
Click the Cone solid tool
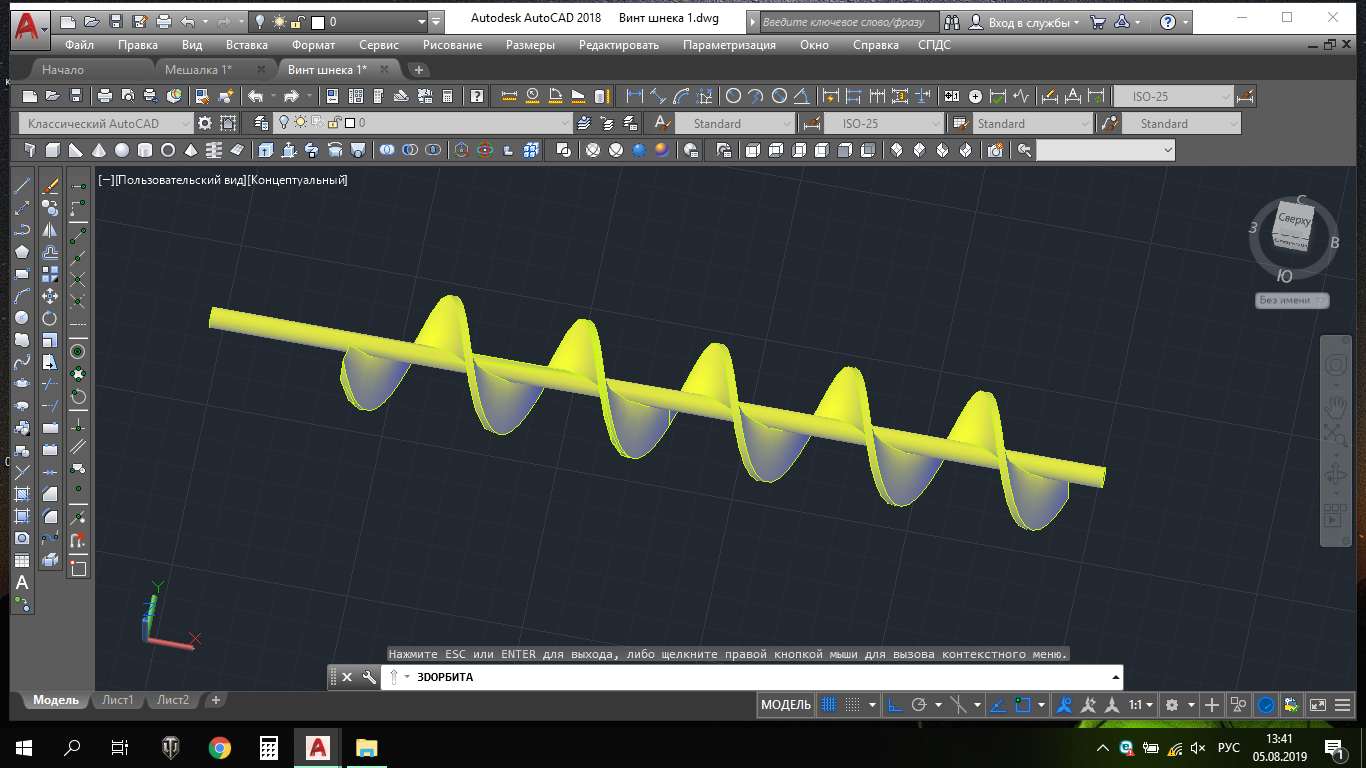(98, 150)
